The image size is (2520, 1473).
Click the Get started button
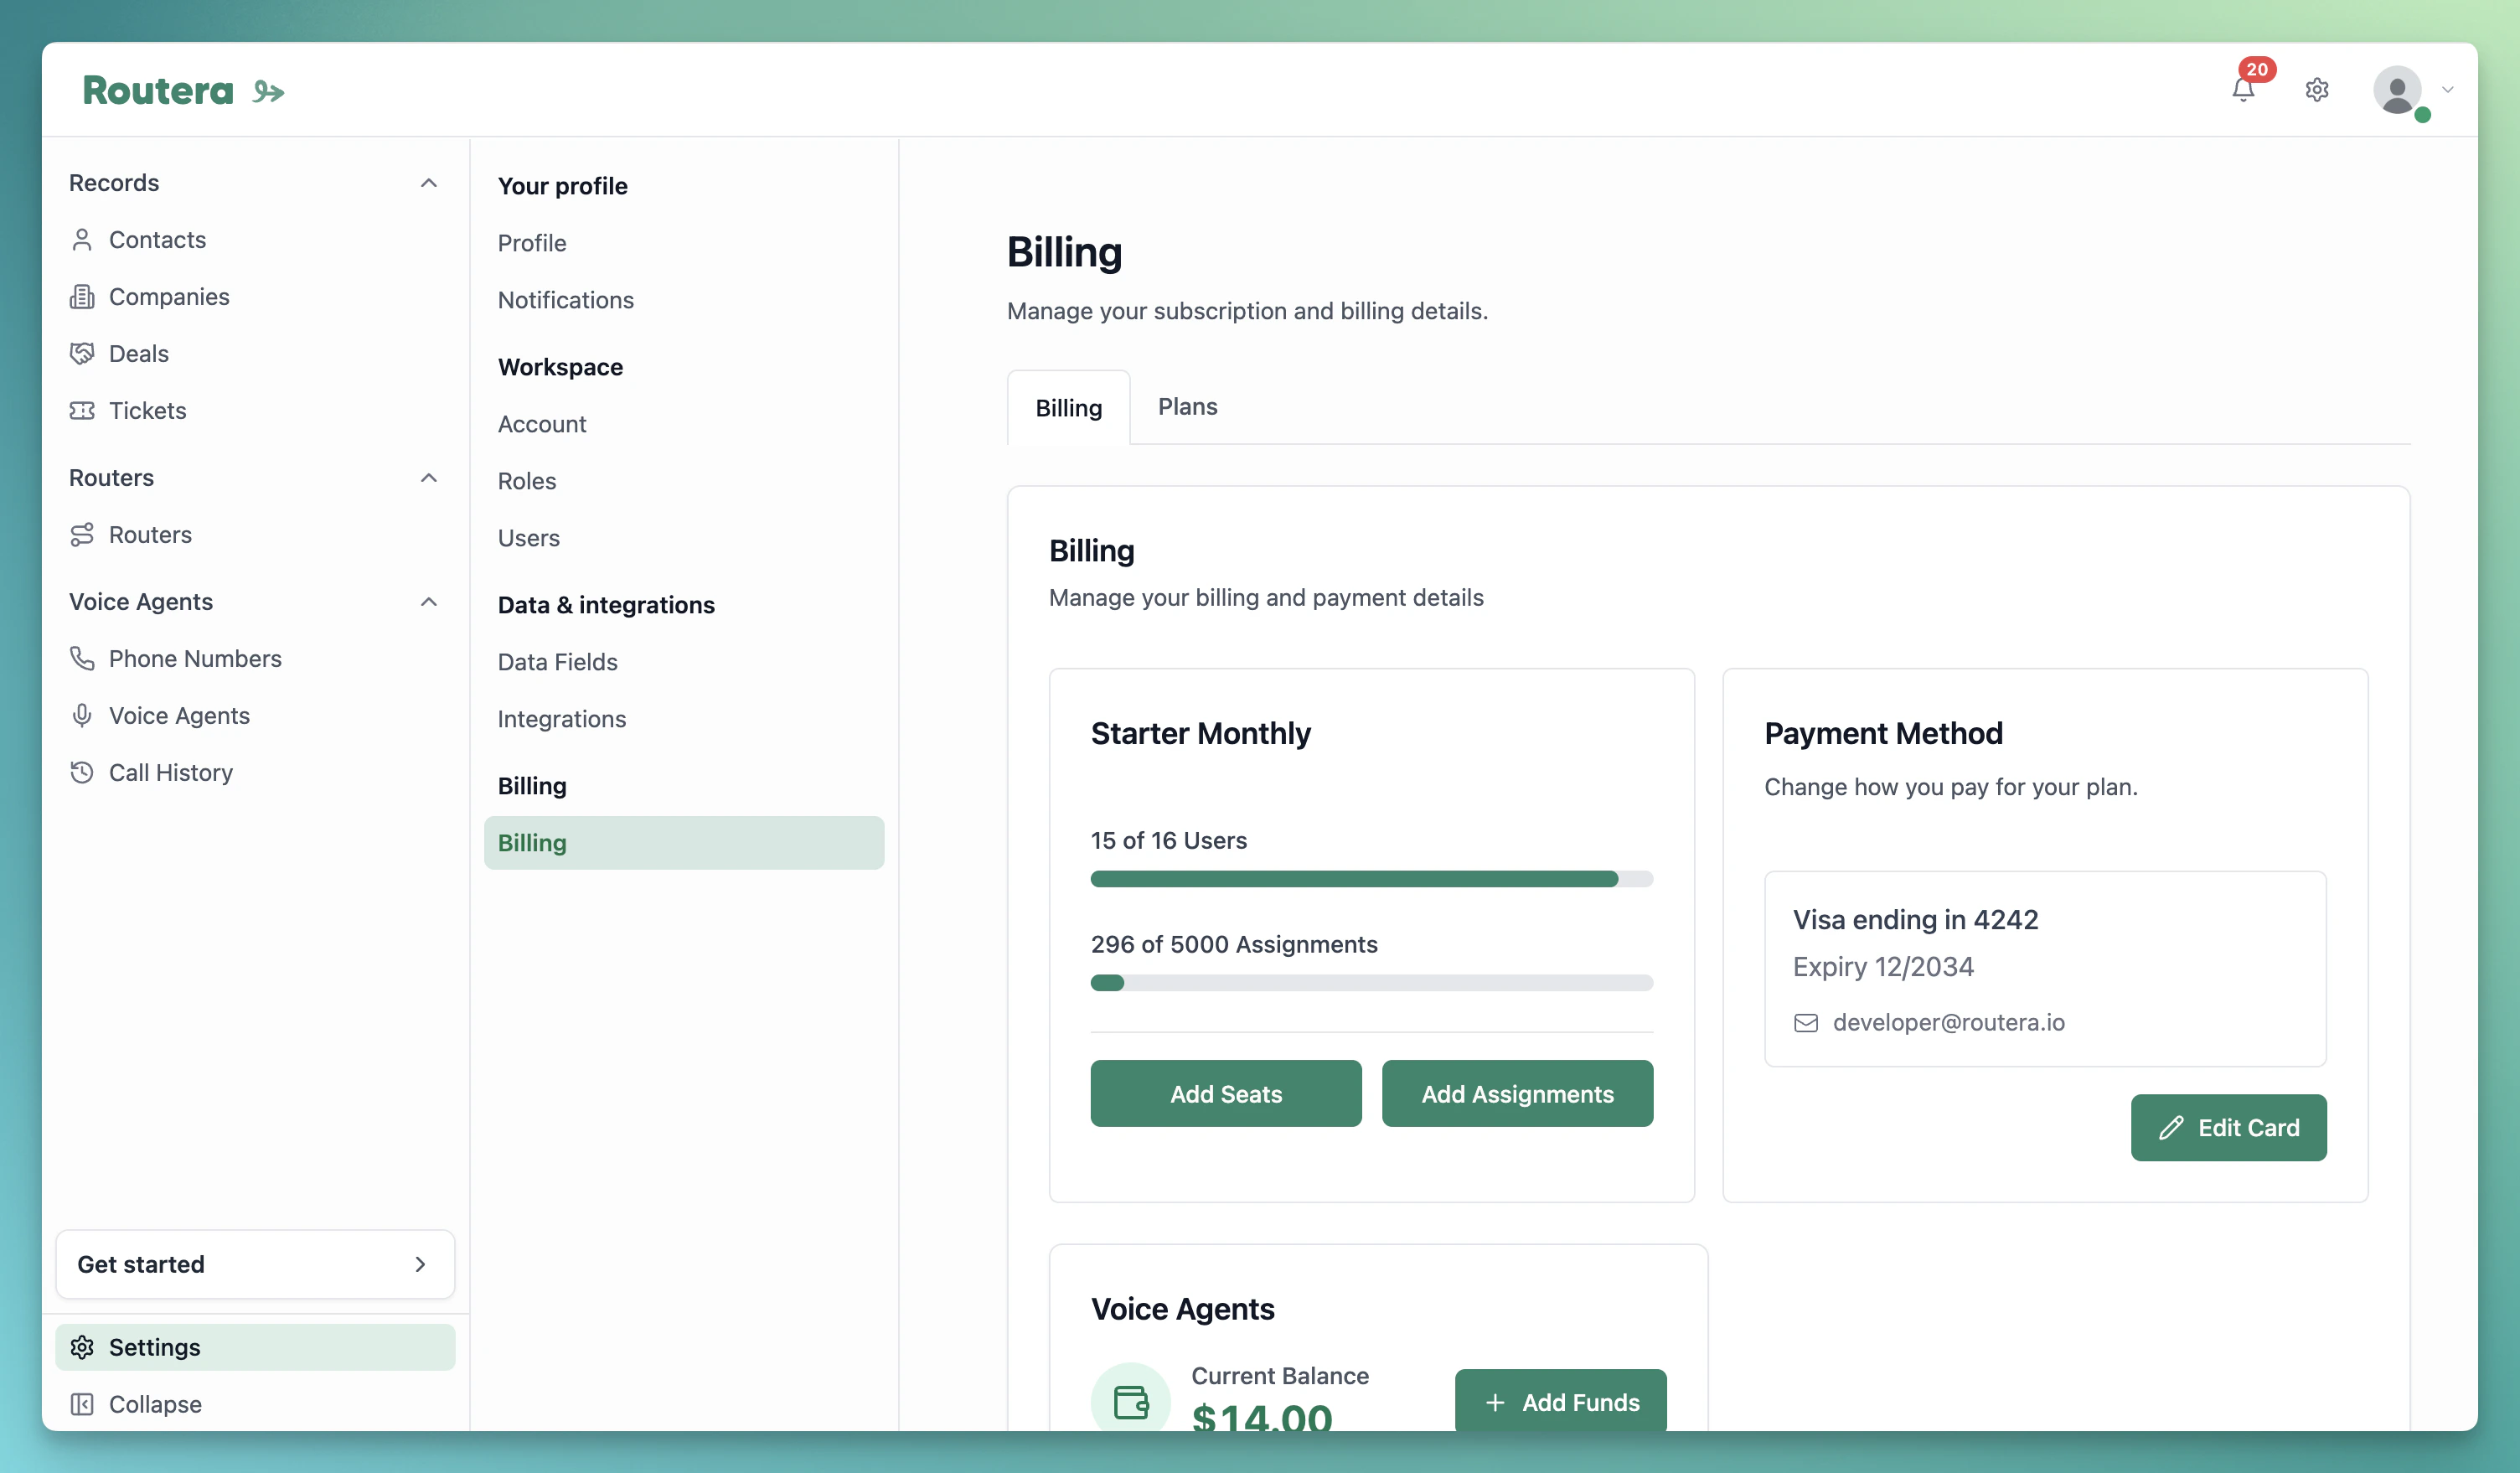tap(255, 1265)
